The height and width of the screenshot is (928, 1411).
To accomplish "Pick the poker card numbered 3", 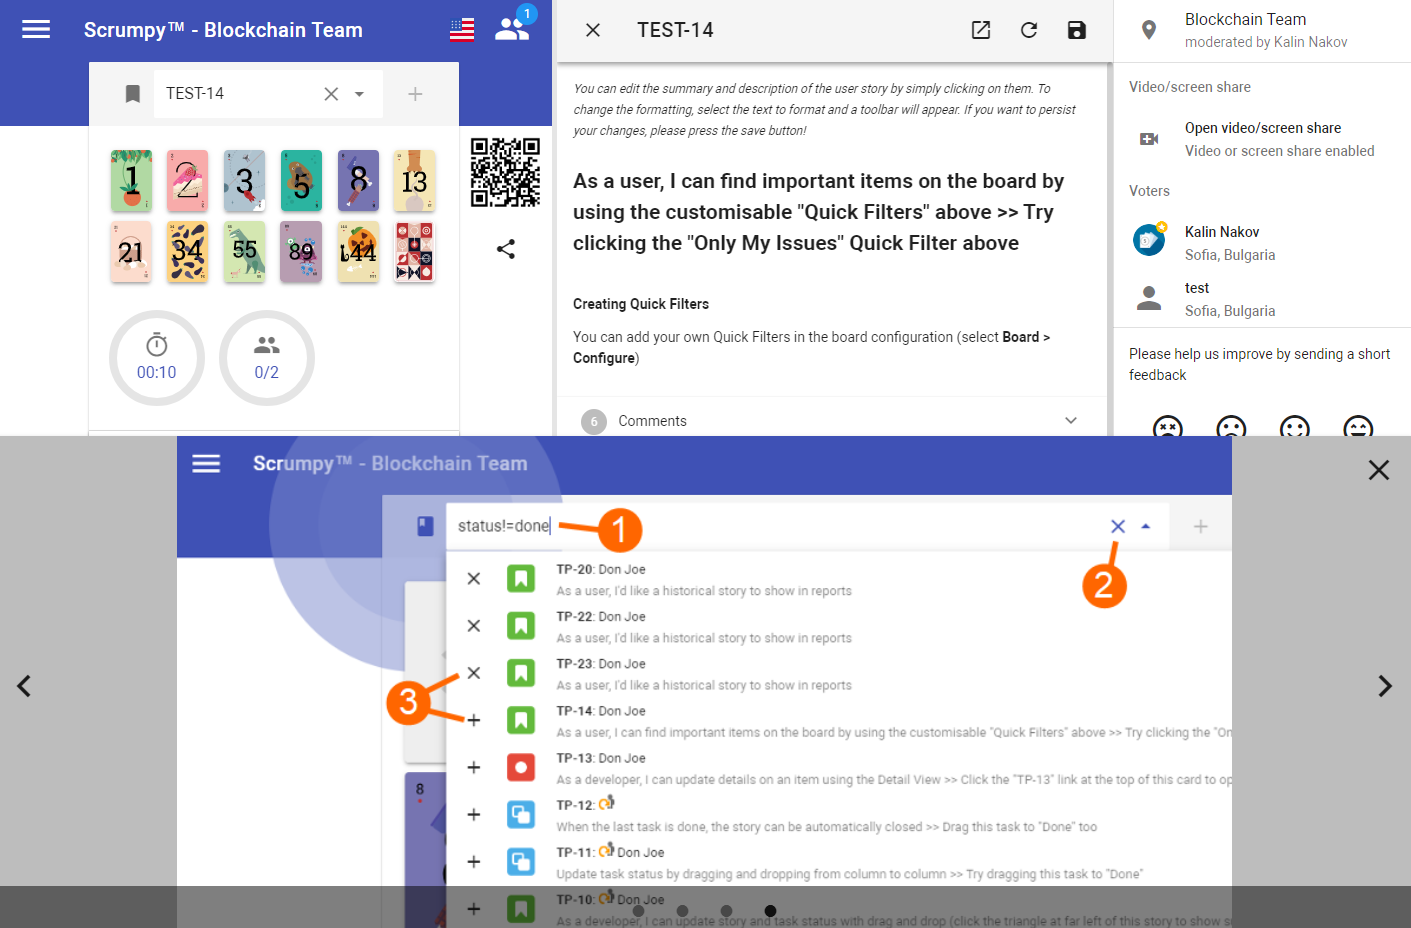I will [x=245, y=181].
